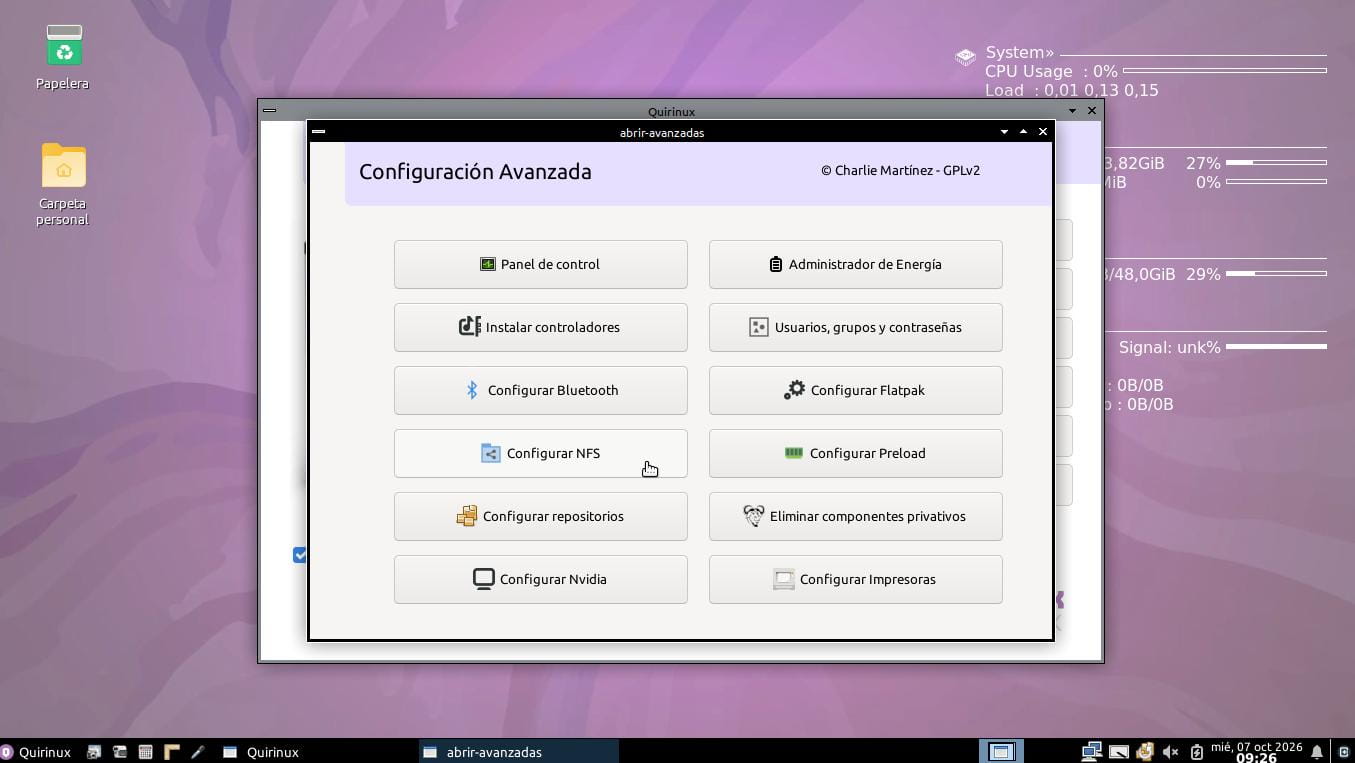
Task: Open the Papelera desktop icon
Action: (63, 58)
